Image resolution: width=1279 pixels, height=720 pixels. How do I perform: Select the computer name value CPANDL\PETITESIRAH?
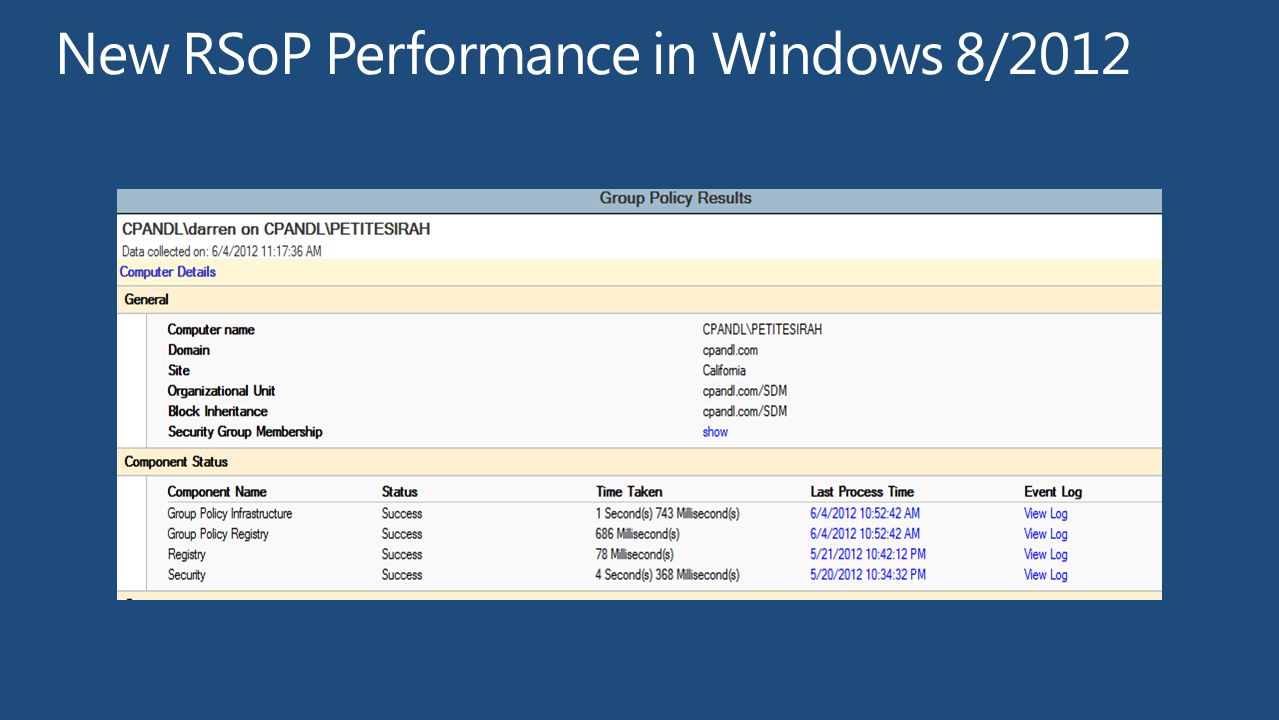(x=762, y=330)
